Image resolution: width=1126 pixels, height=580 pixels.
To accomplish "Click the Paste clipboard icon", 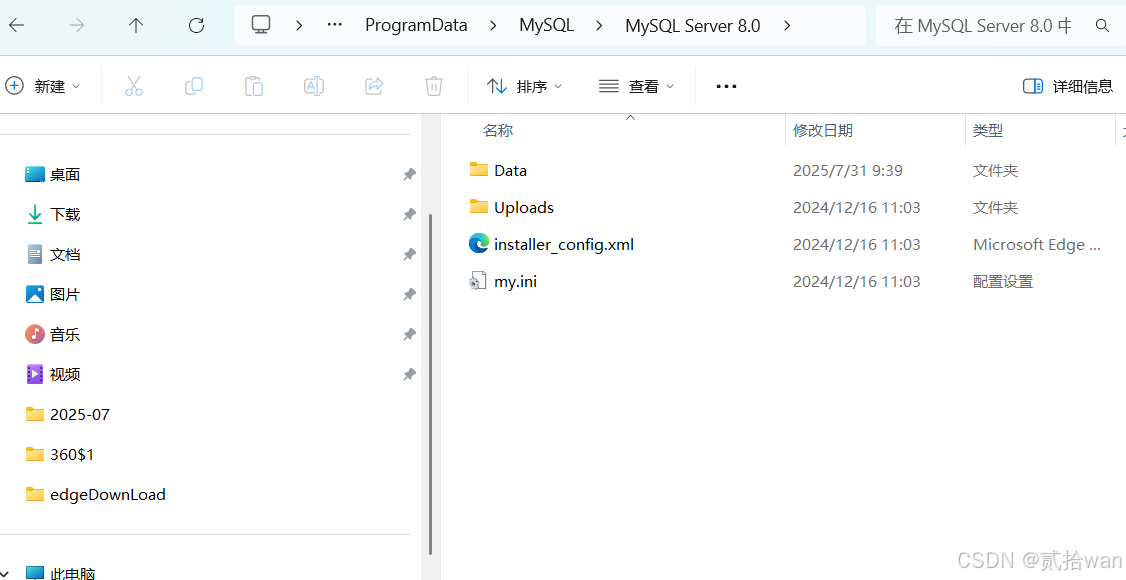I will pyautogui.click(x=253, y=86).
